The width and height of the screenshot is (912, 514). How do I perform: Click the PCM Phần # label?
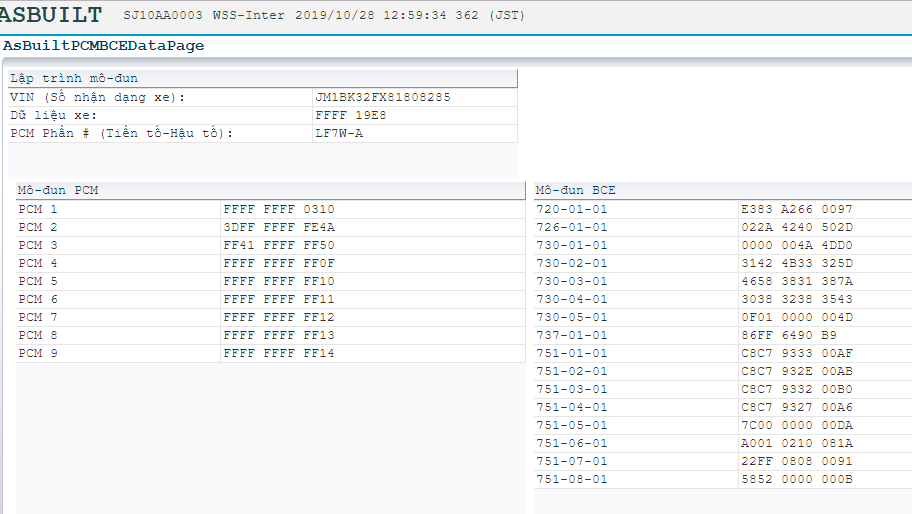pyautogui.click(x=120, y=133)
